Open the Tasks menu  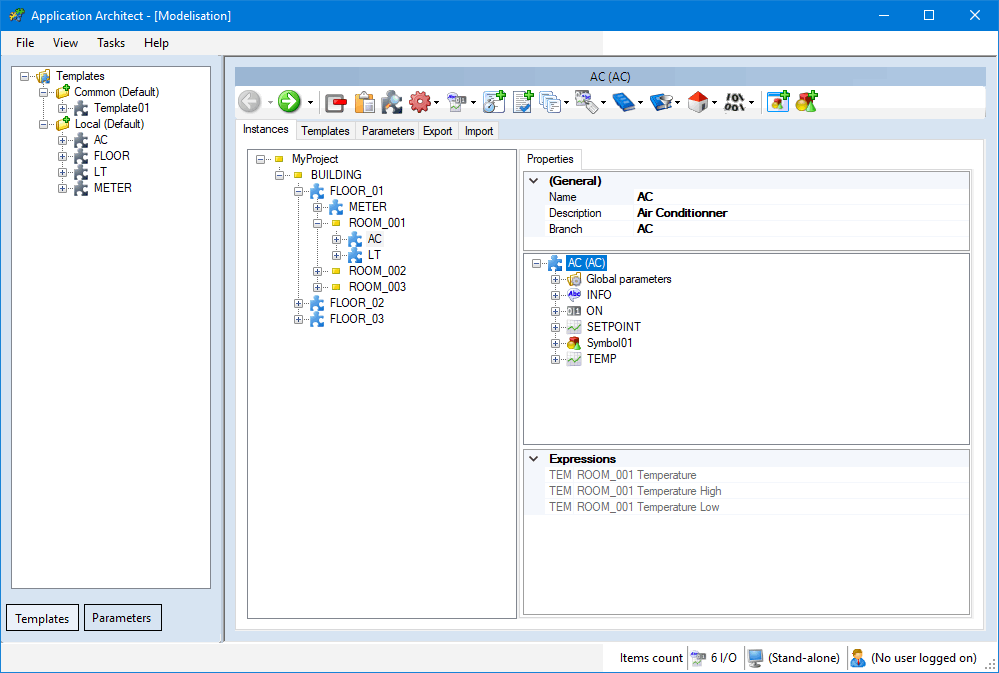111,43
